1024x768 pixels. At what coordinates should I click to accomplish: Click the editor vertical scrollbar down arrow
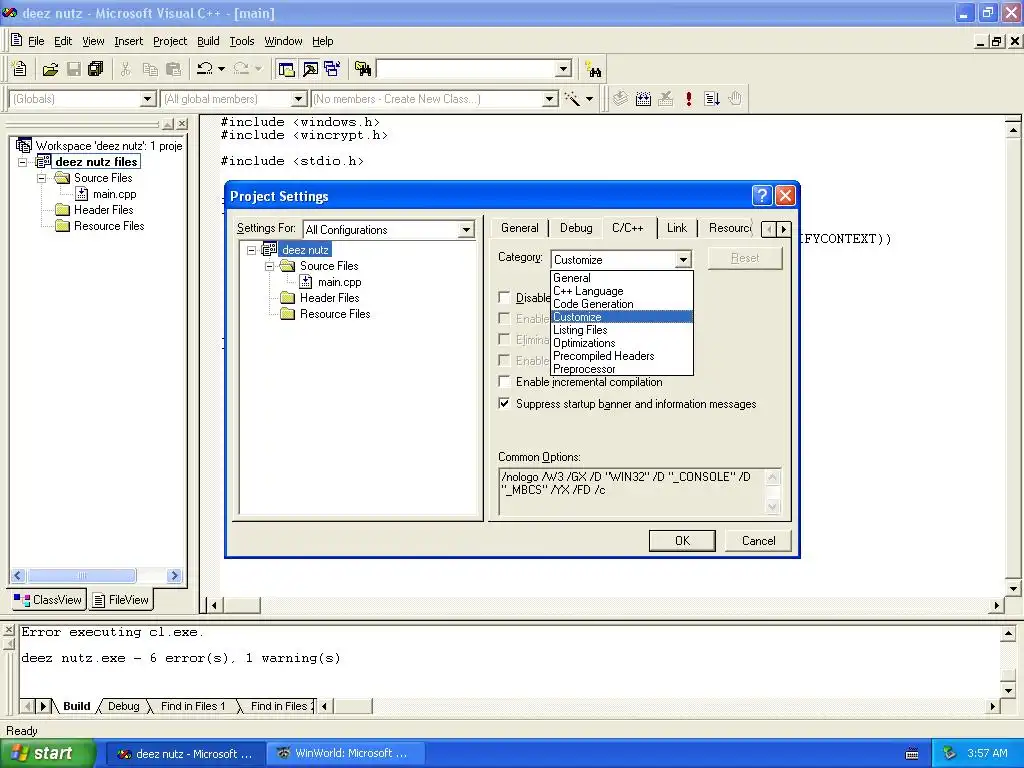[x=1012, y=588]
